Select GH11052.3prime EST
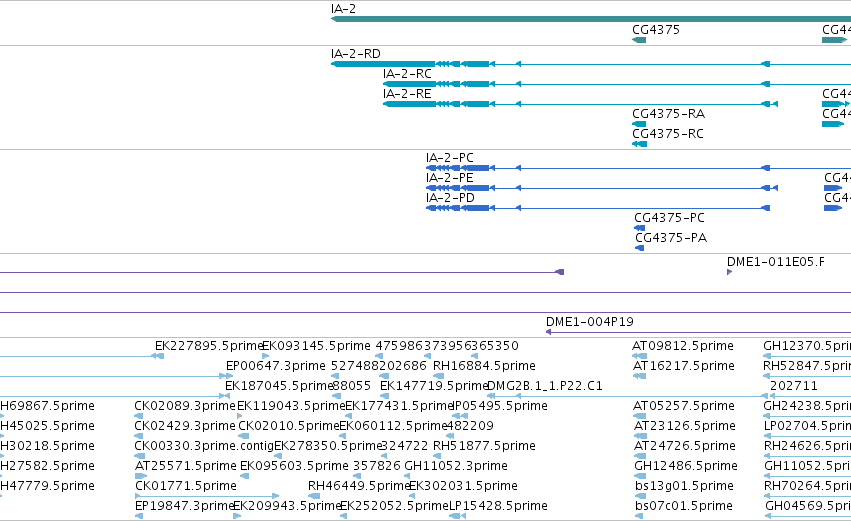Viewport: 851px width, 521px height. (x=456, y=466)
